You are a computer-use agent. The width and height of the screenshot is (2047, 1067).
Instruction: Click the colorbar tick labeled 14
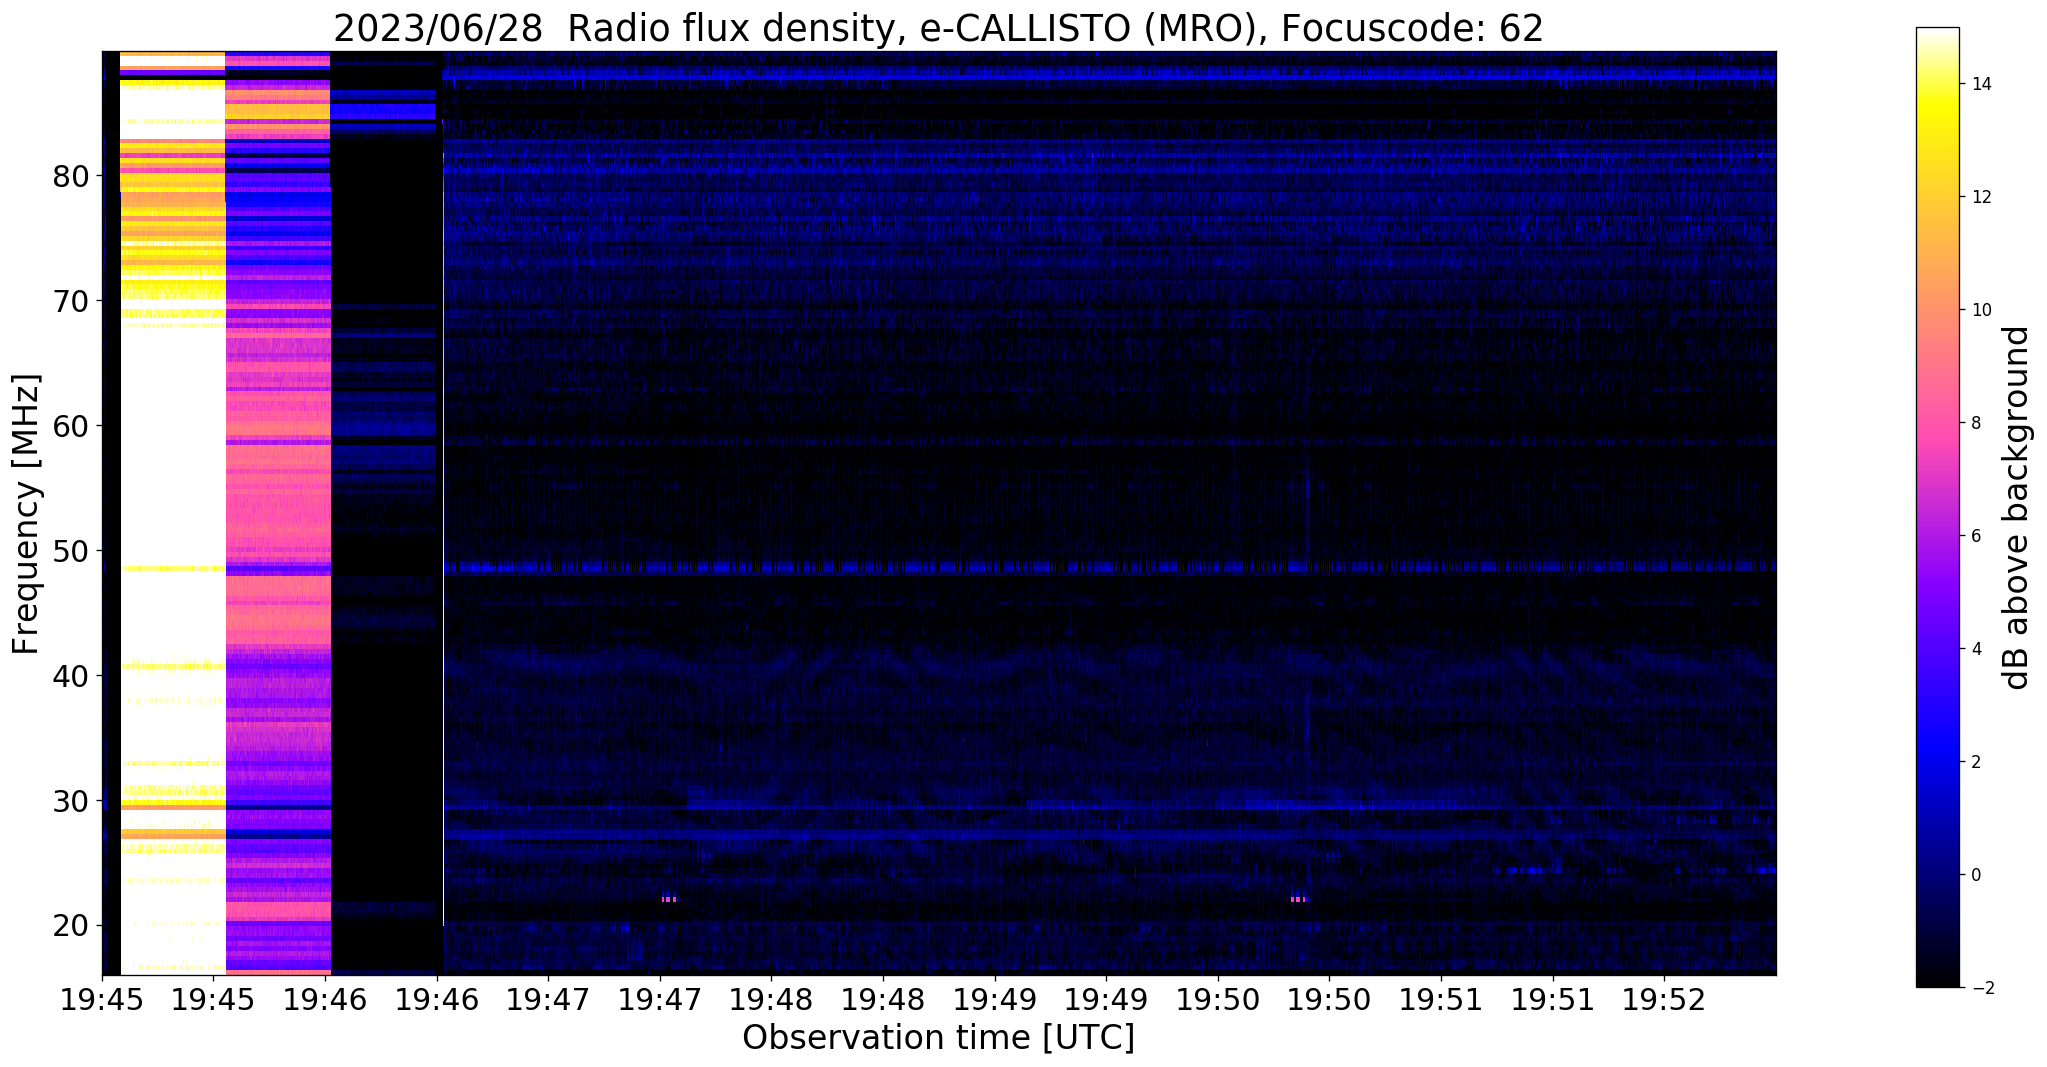1980,84
